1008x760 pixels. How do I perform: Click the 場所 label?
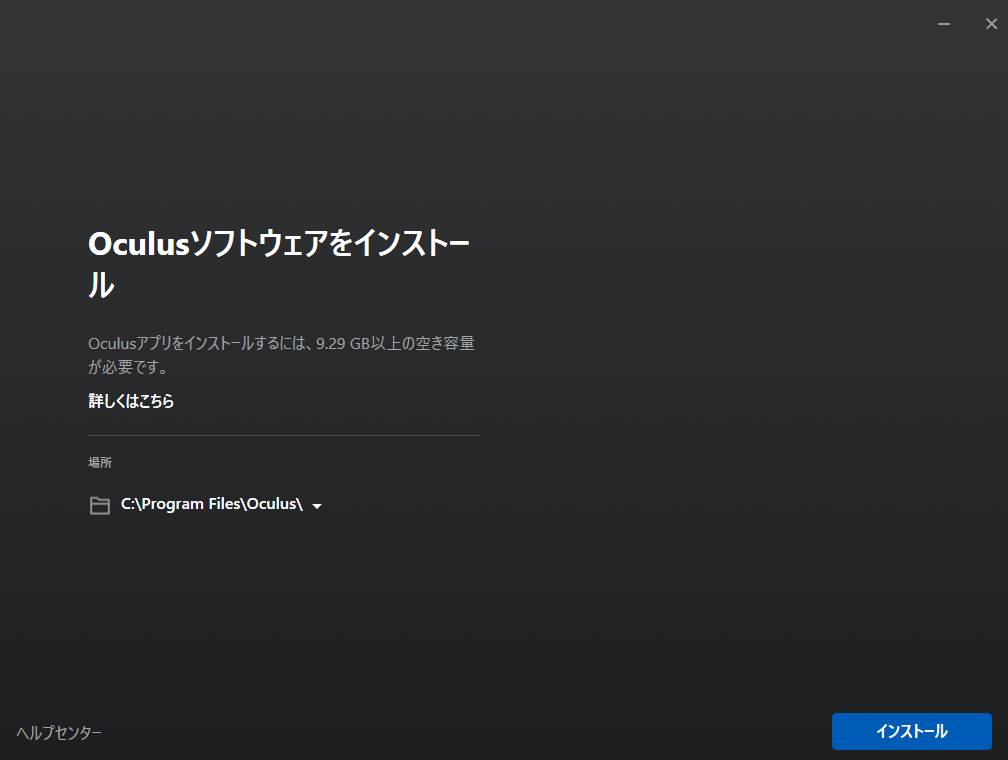[x=100, y=462]
